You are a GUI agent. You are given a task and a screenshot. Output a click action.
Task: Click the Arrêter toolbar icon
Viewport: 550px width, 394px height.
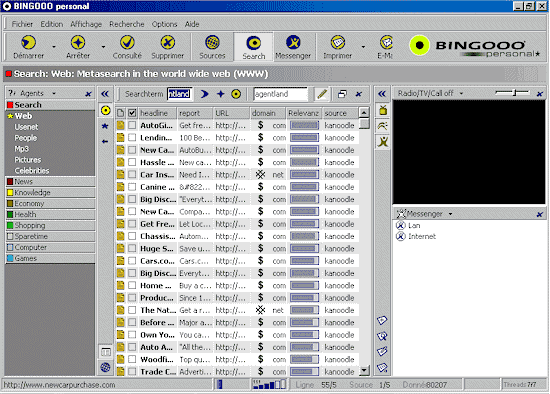pos(78,43)
